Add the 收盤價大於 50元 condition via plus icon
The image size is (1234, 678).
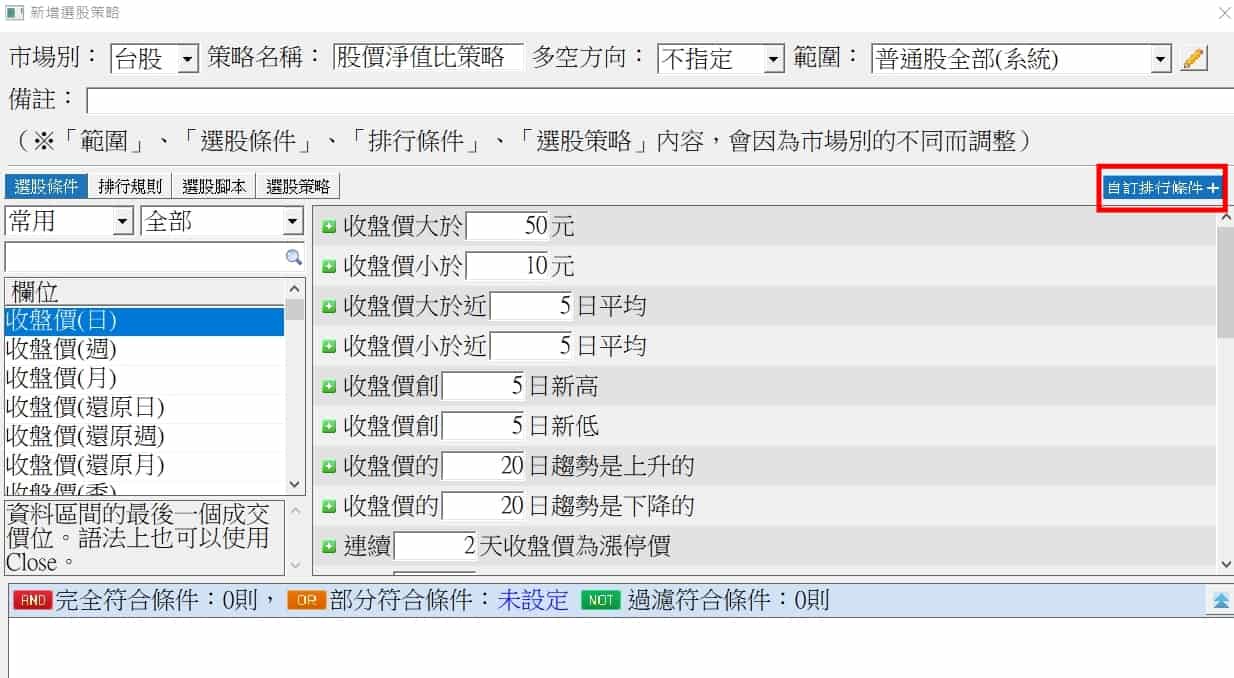(328, 227)
